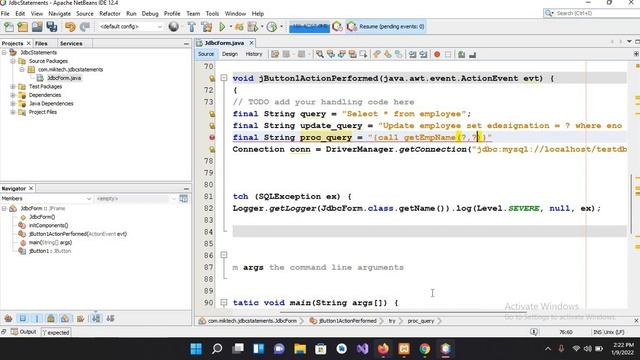Toggle Show Inner Classes filter in Navigator
Viewport: 640px width, 360px height.
65,318
